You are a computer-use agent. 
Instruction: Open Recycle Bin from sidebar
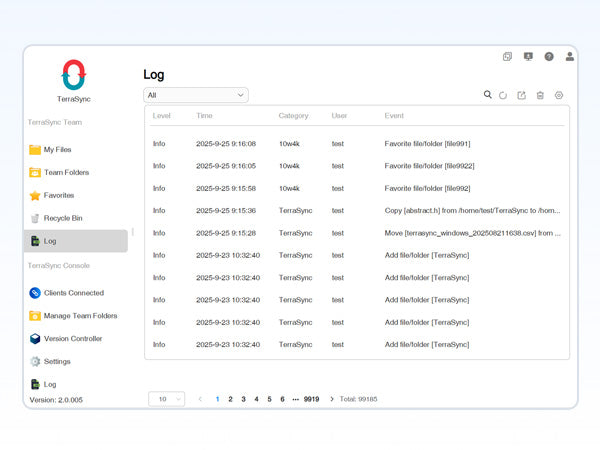pyautogui.click(x=62, y=218)
